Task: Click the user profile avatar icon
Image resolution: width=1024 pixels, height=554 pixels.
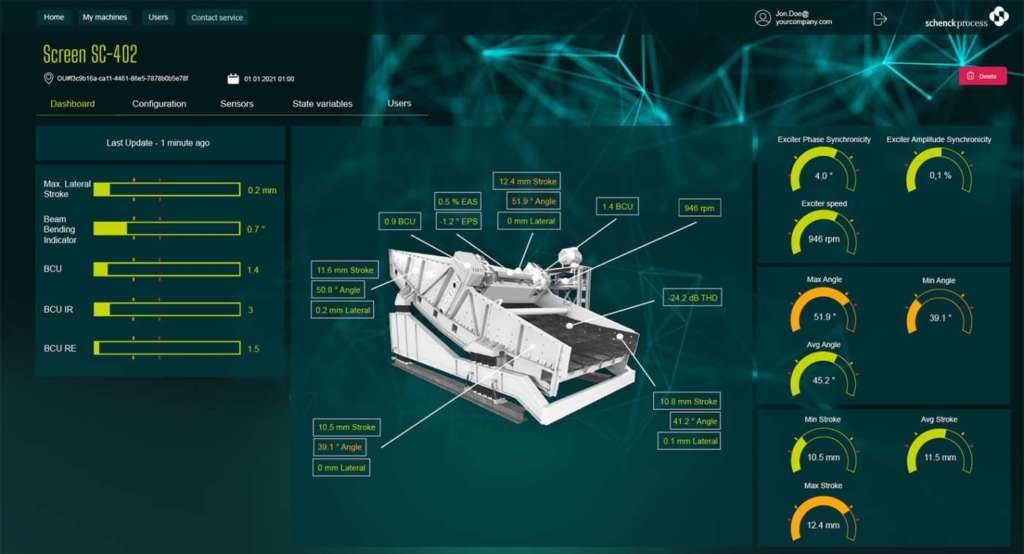Action: pyautogui.click(x=762, y=18)
